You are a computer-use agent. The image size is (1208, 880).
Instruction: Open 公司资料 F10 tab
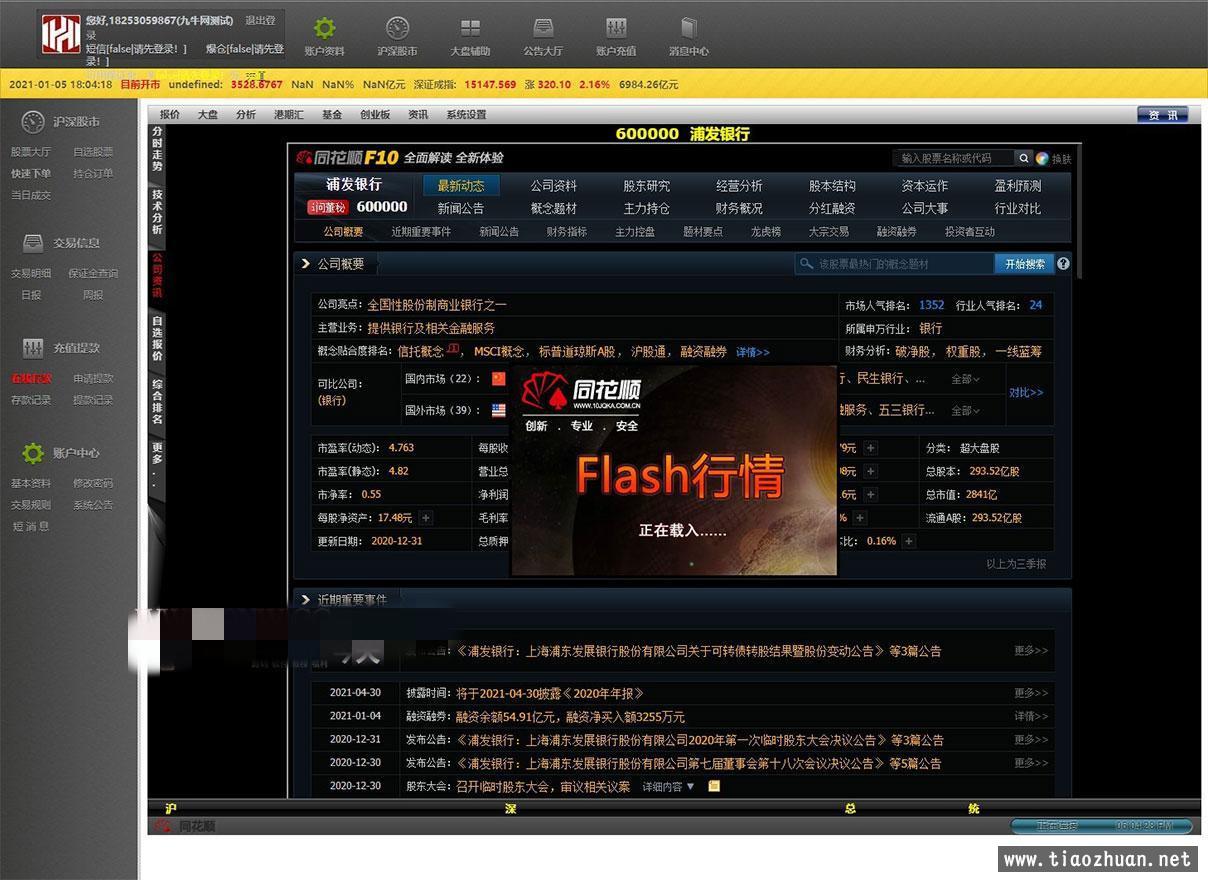[554, 186]
